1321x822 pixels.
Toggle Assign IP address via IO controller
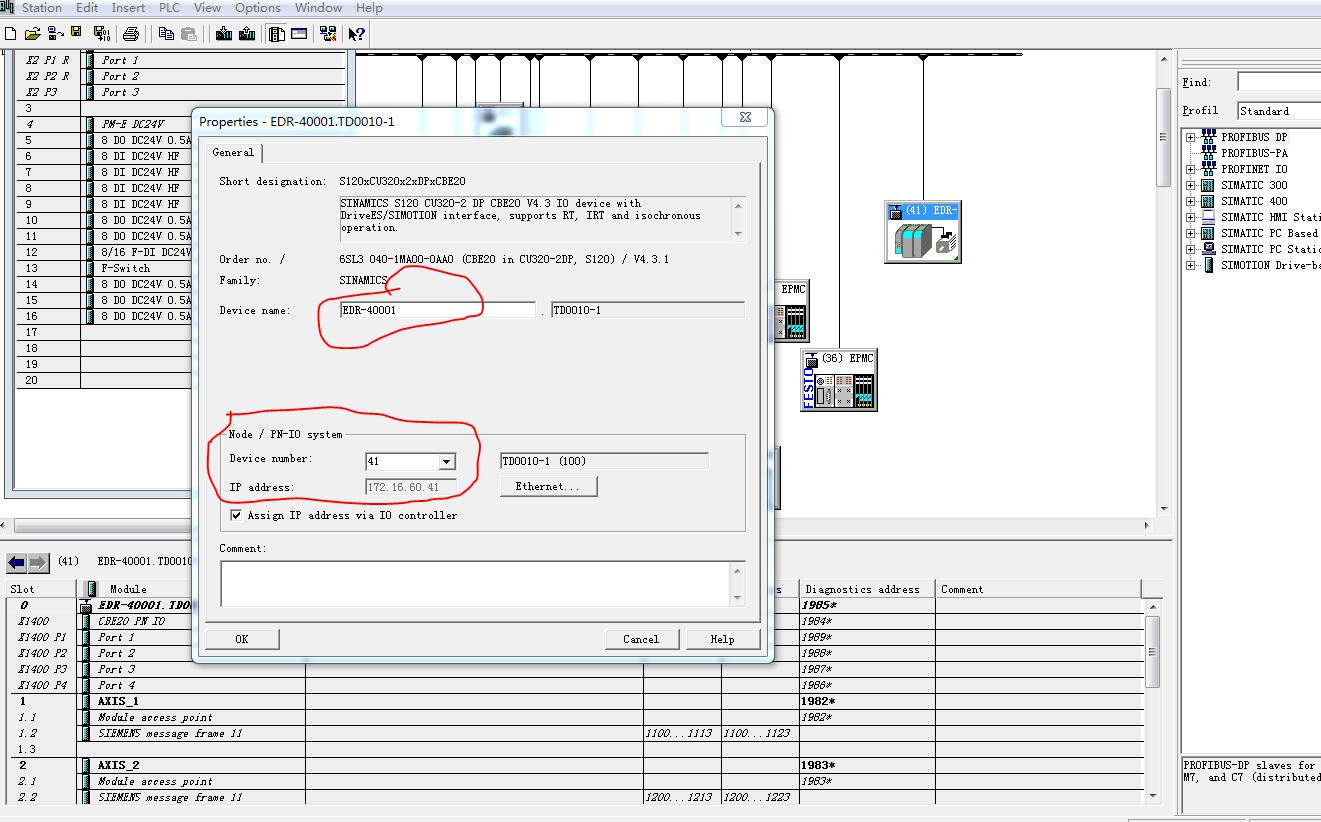[x=236, y=515]
